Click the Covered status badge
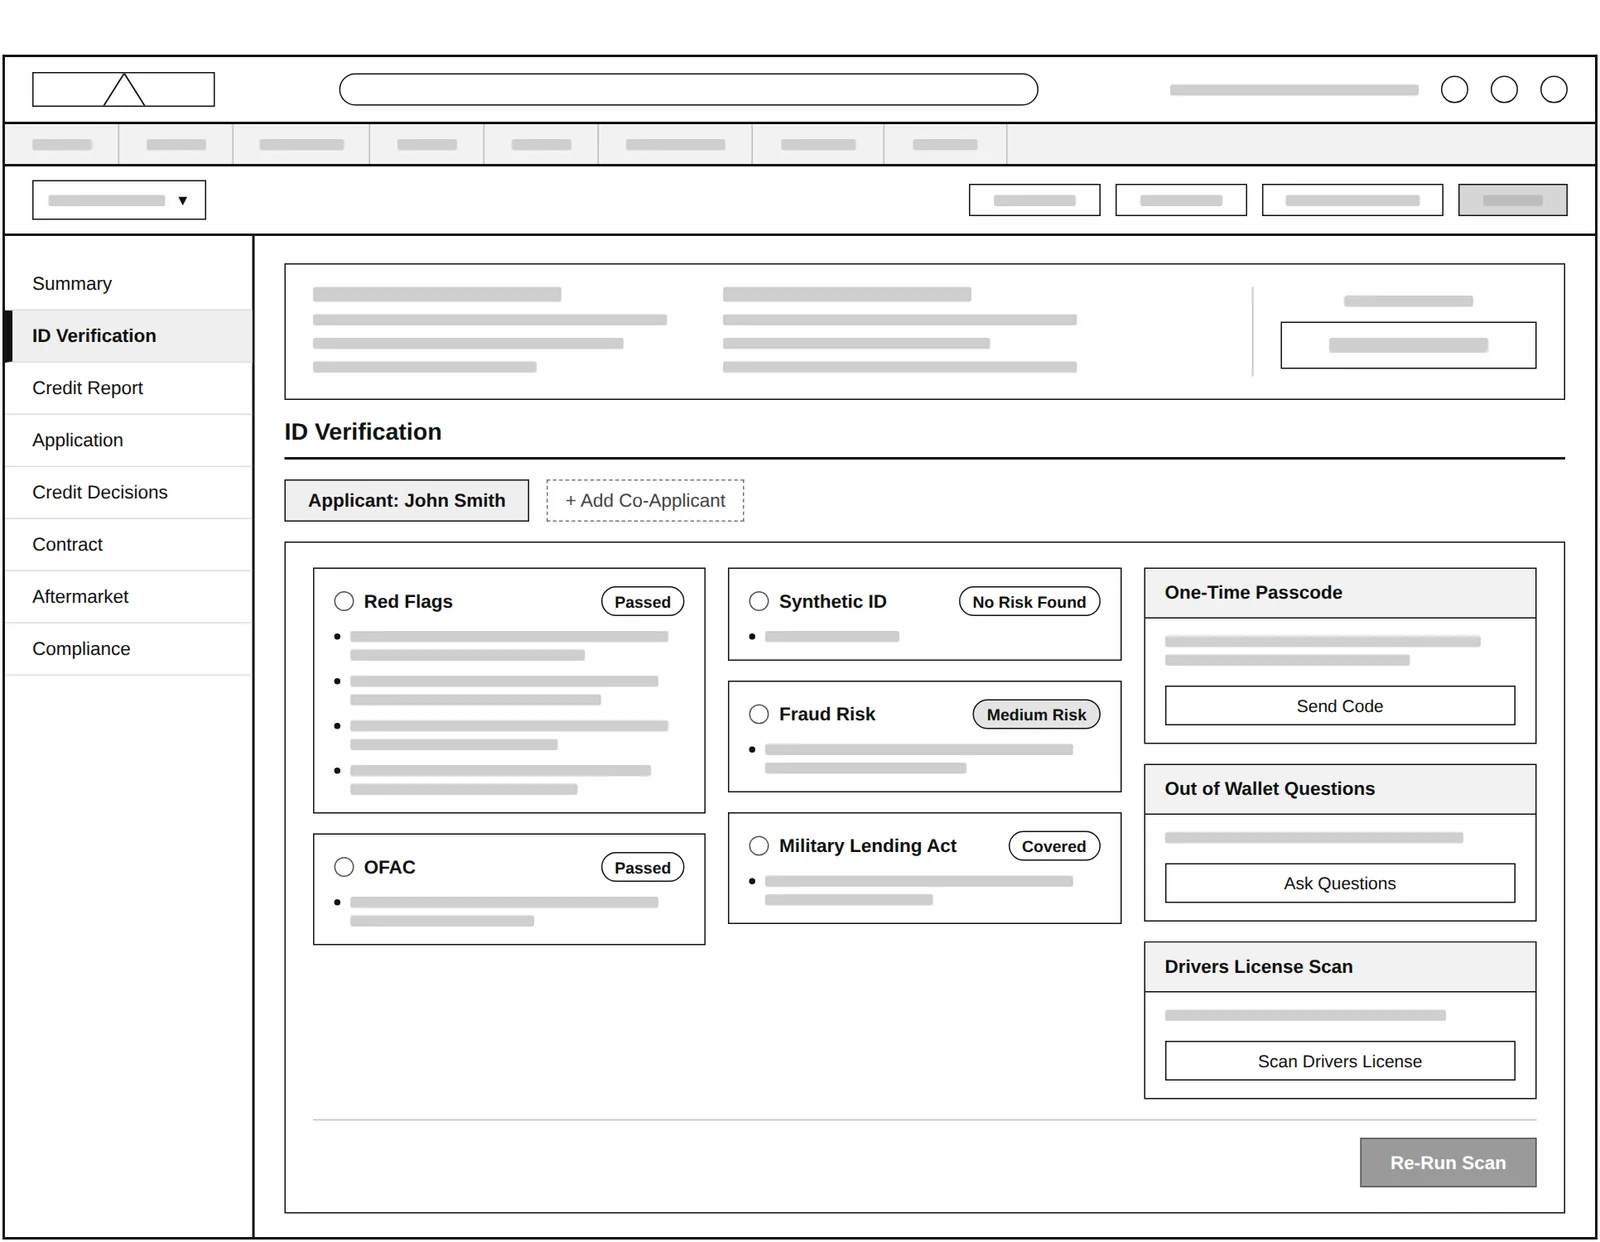Image resolution: width=1600 pixels, height=1242 pixels. click(1054, 846)
